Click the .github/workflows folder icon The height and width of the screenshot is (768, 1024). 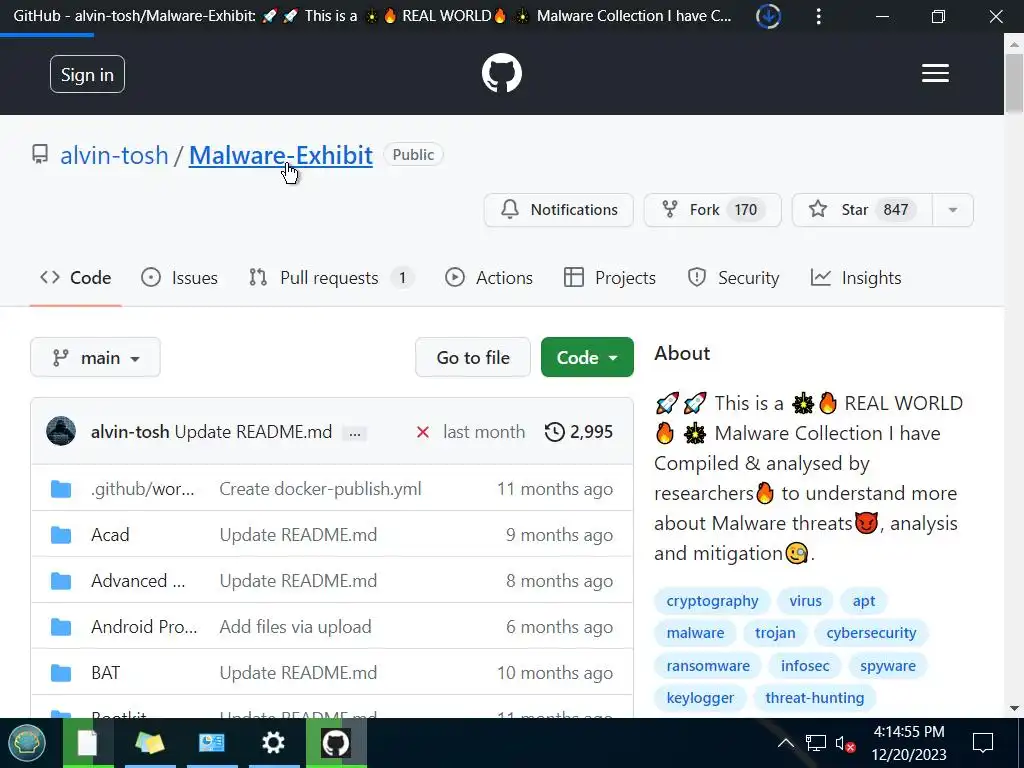pyautogui.click(x=61, y=488)
